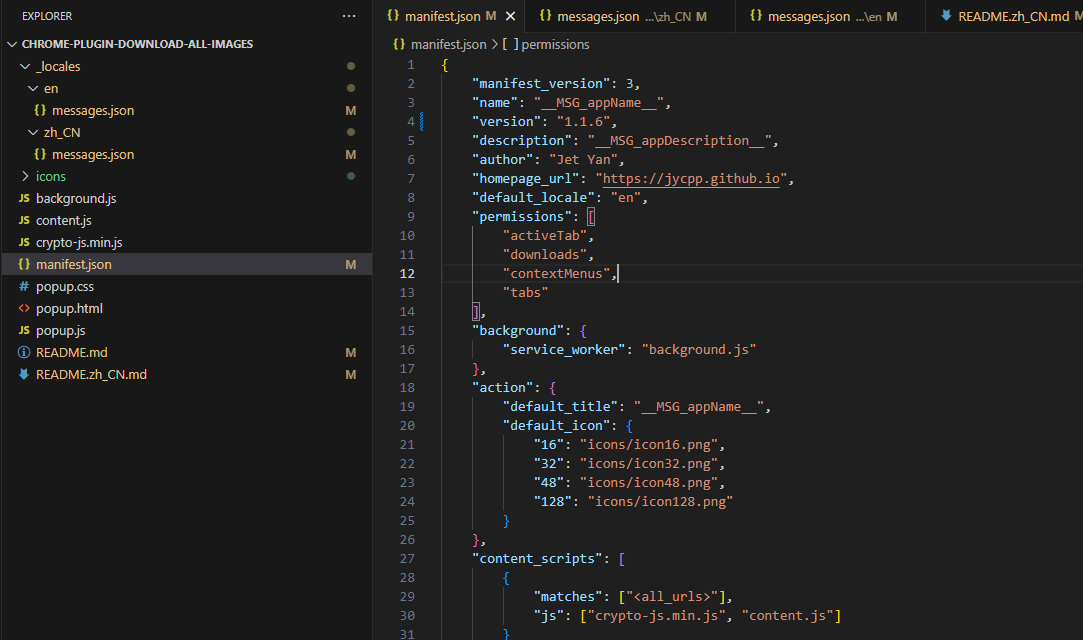Image resolution: width=1083 pixels, height=640 pixels.
Task: Click JS icon next to content.js
Action: [24, 220]
